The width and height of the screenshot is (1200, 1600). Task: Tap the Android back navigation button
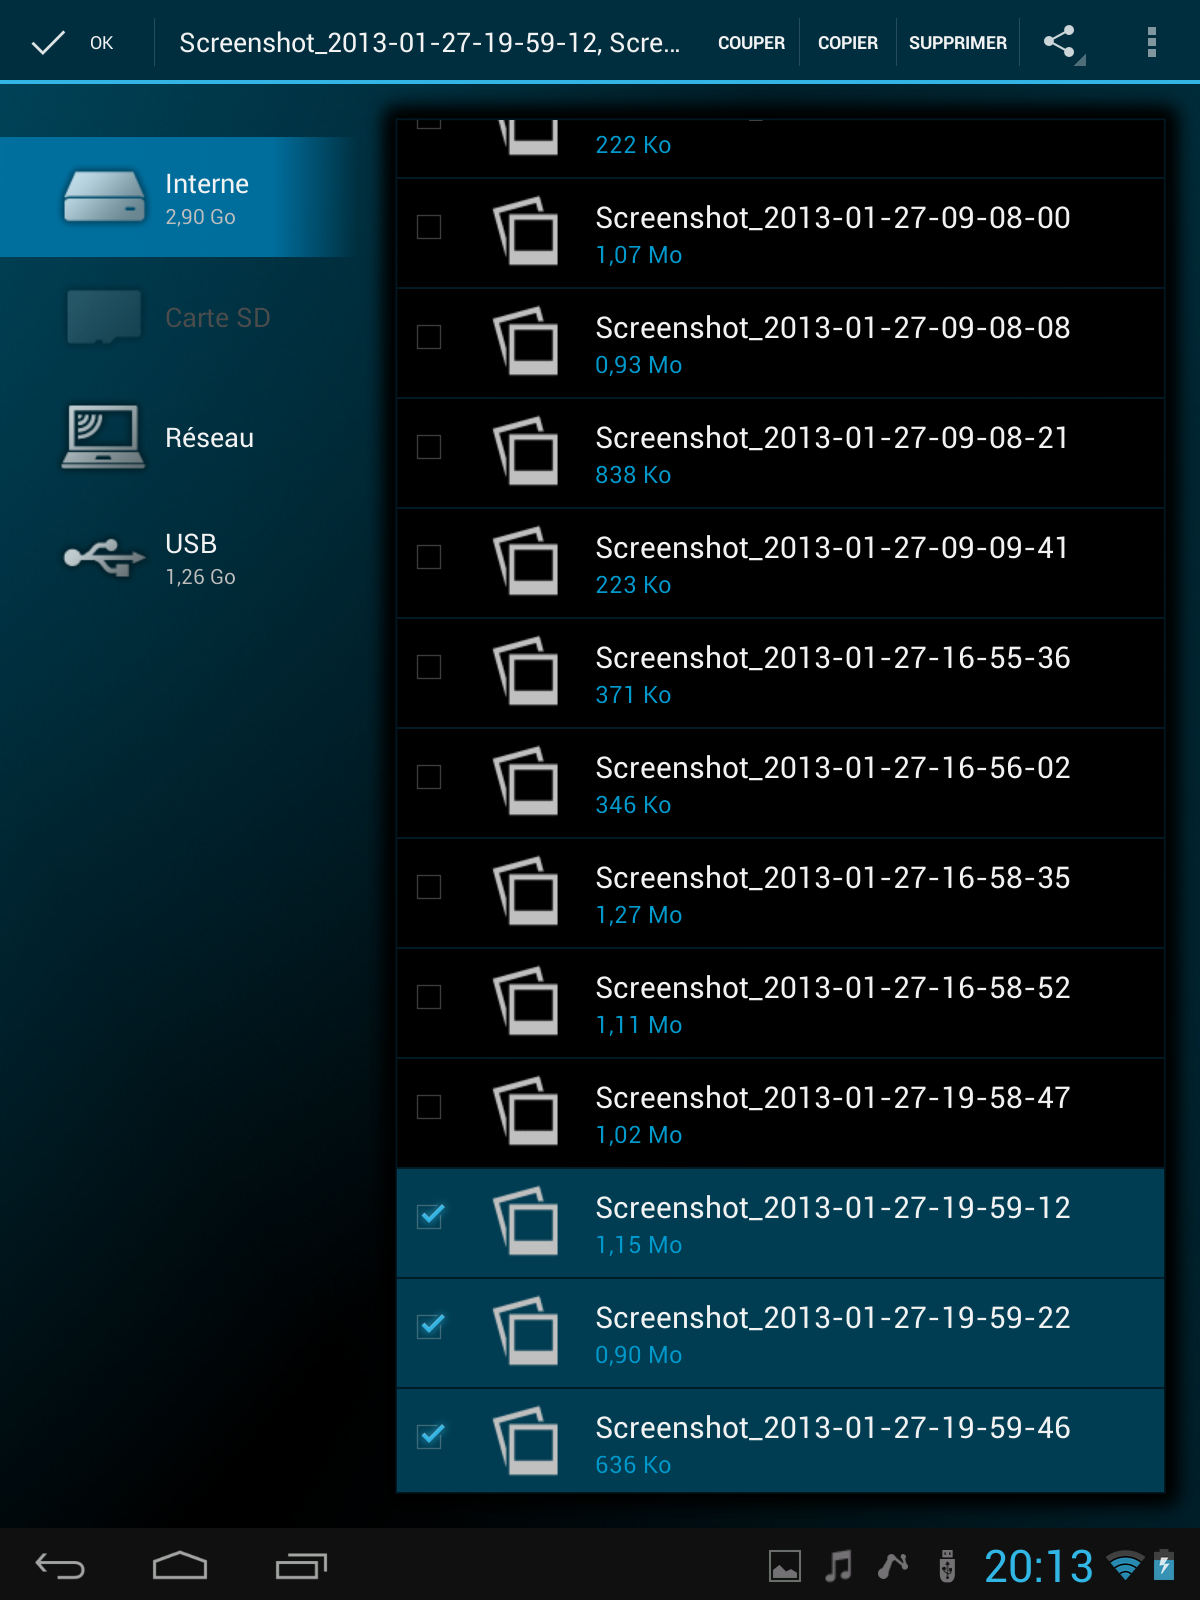(60, 1566)
